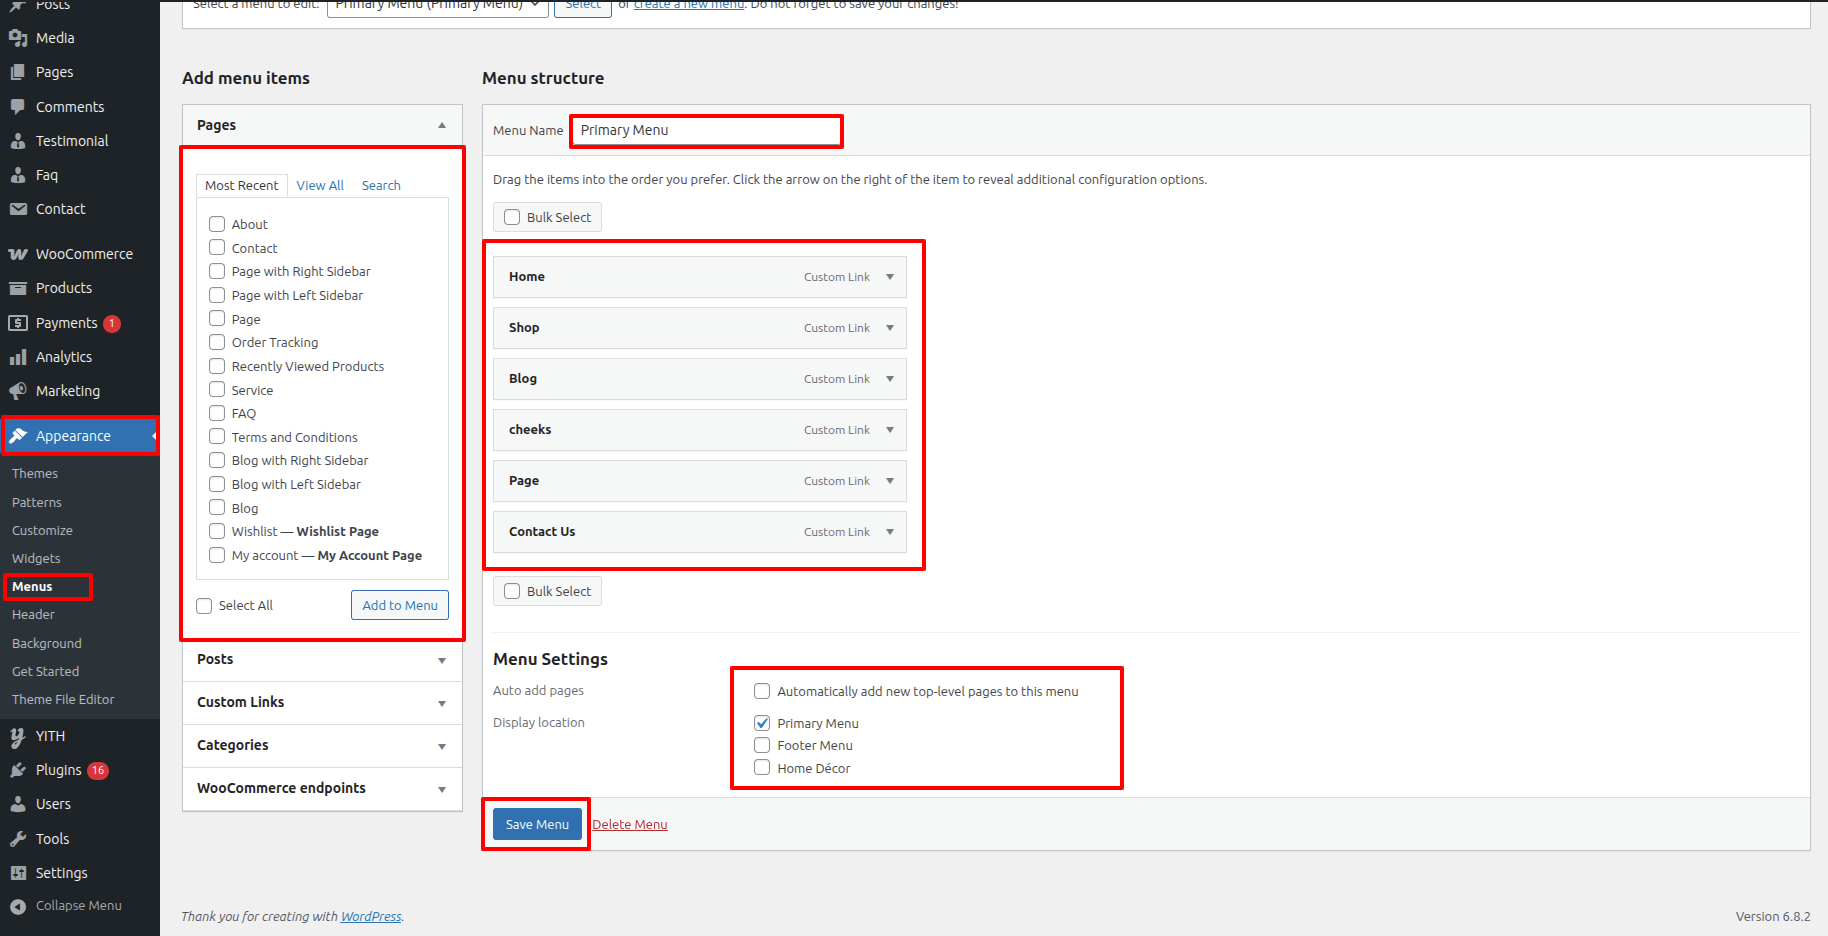Click the Delete Menu link
1828x936 pixels.
[x=630, y=825]
